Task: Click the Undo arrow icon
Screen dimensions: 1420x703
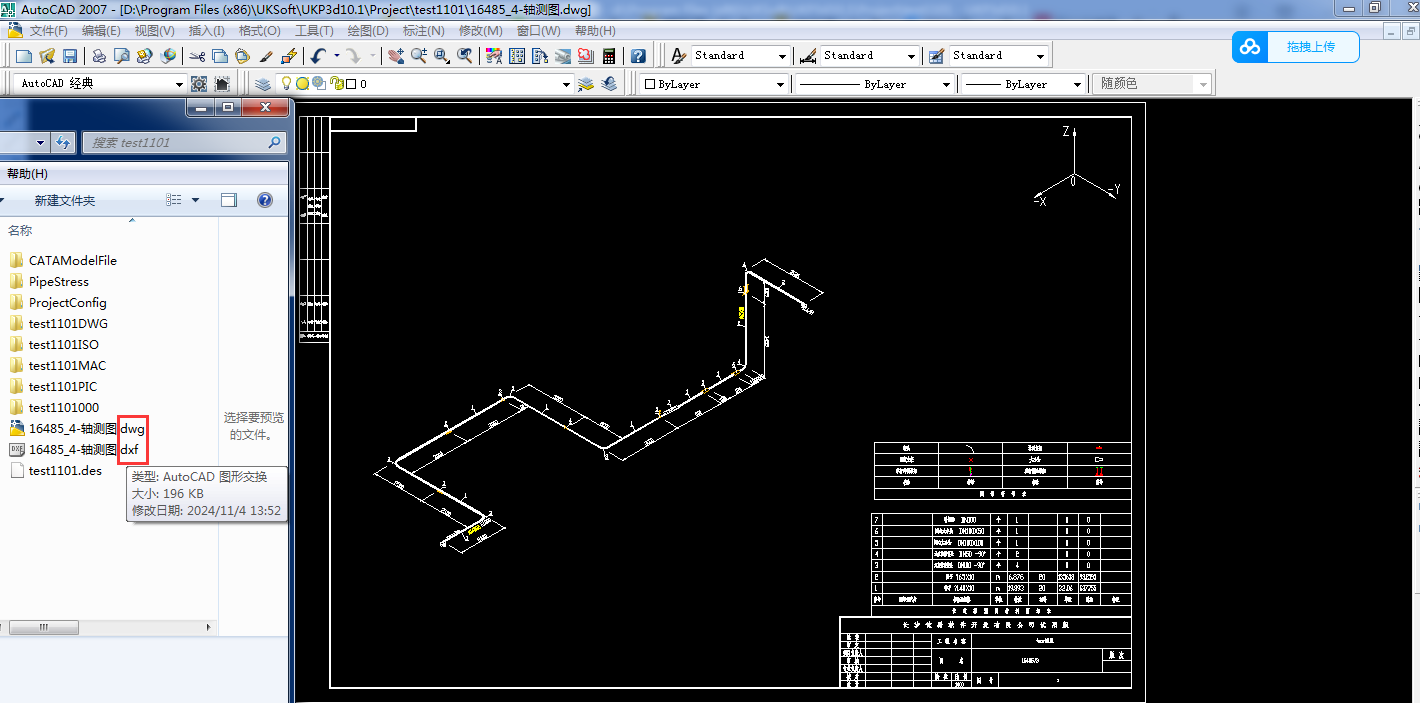Action: click(x=318, y=56)
